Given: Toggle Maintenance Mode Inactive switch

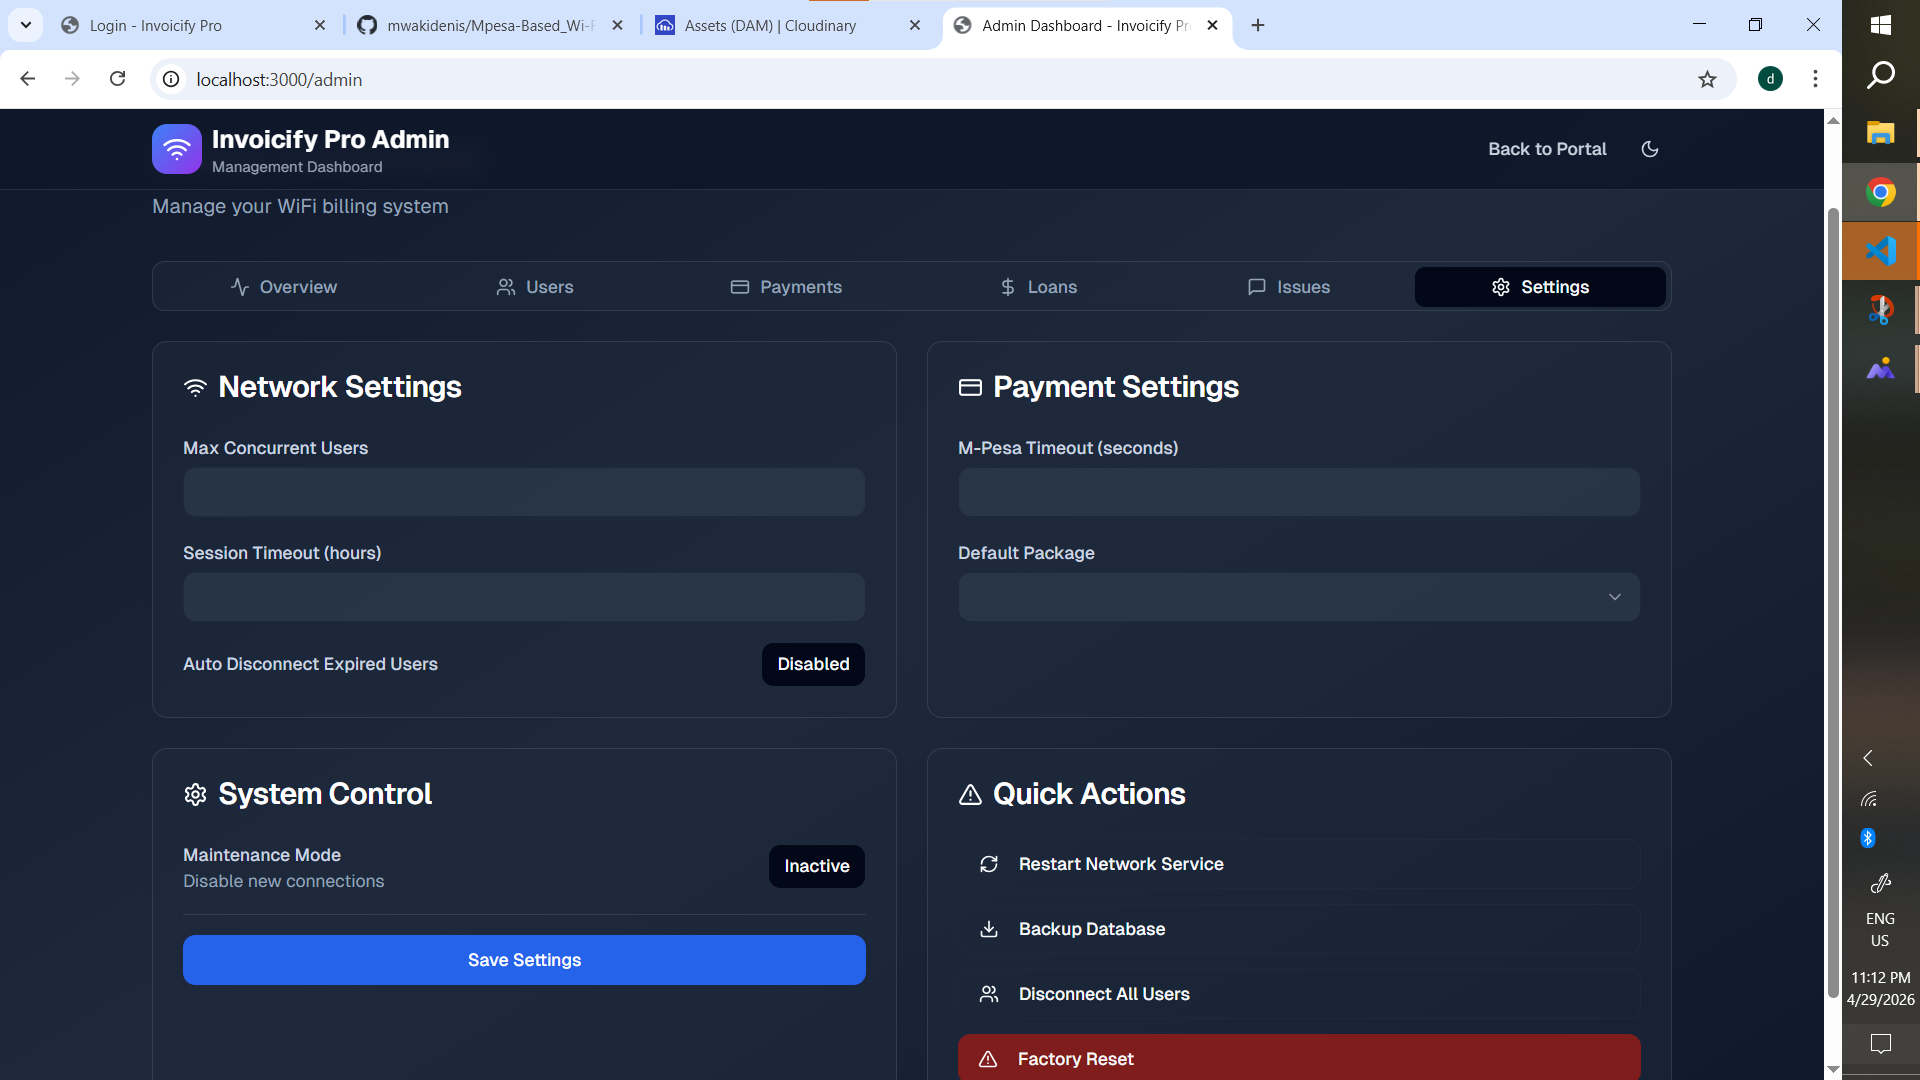Looking at the screenshot, I should (x=816, y=866).
